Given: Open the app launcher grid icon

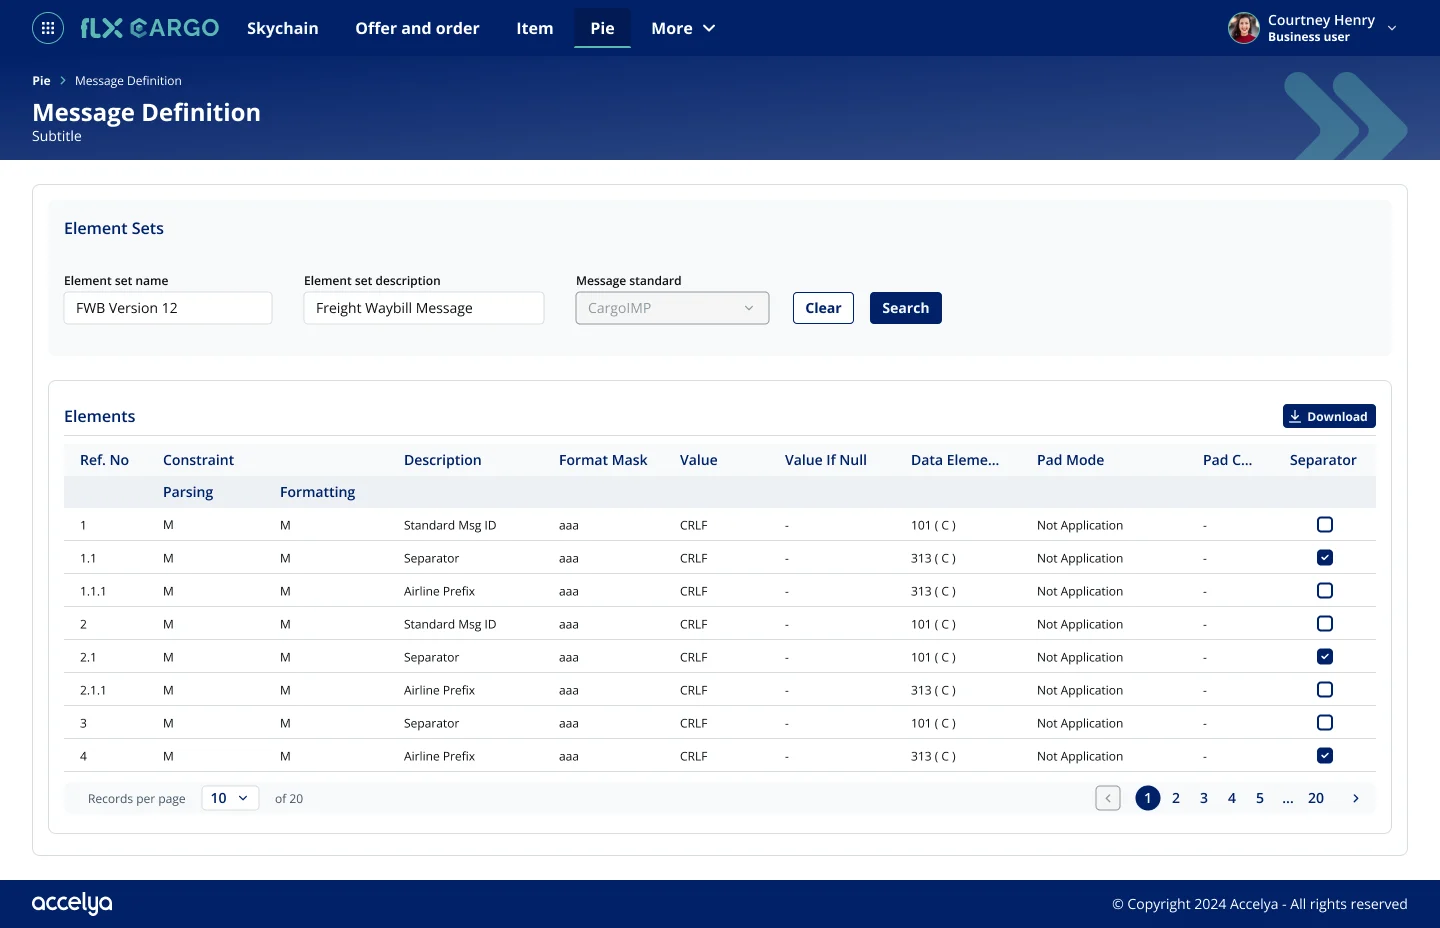Looking at the screenshot, I should tap(48, 28).
